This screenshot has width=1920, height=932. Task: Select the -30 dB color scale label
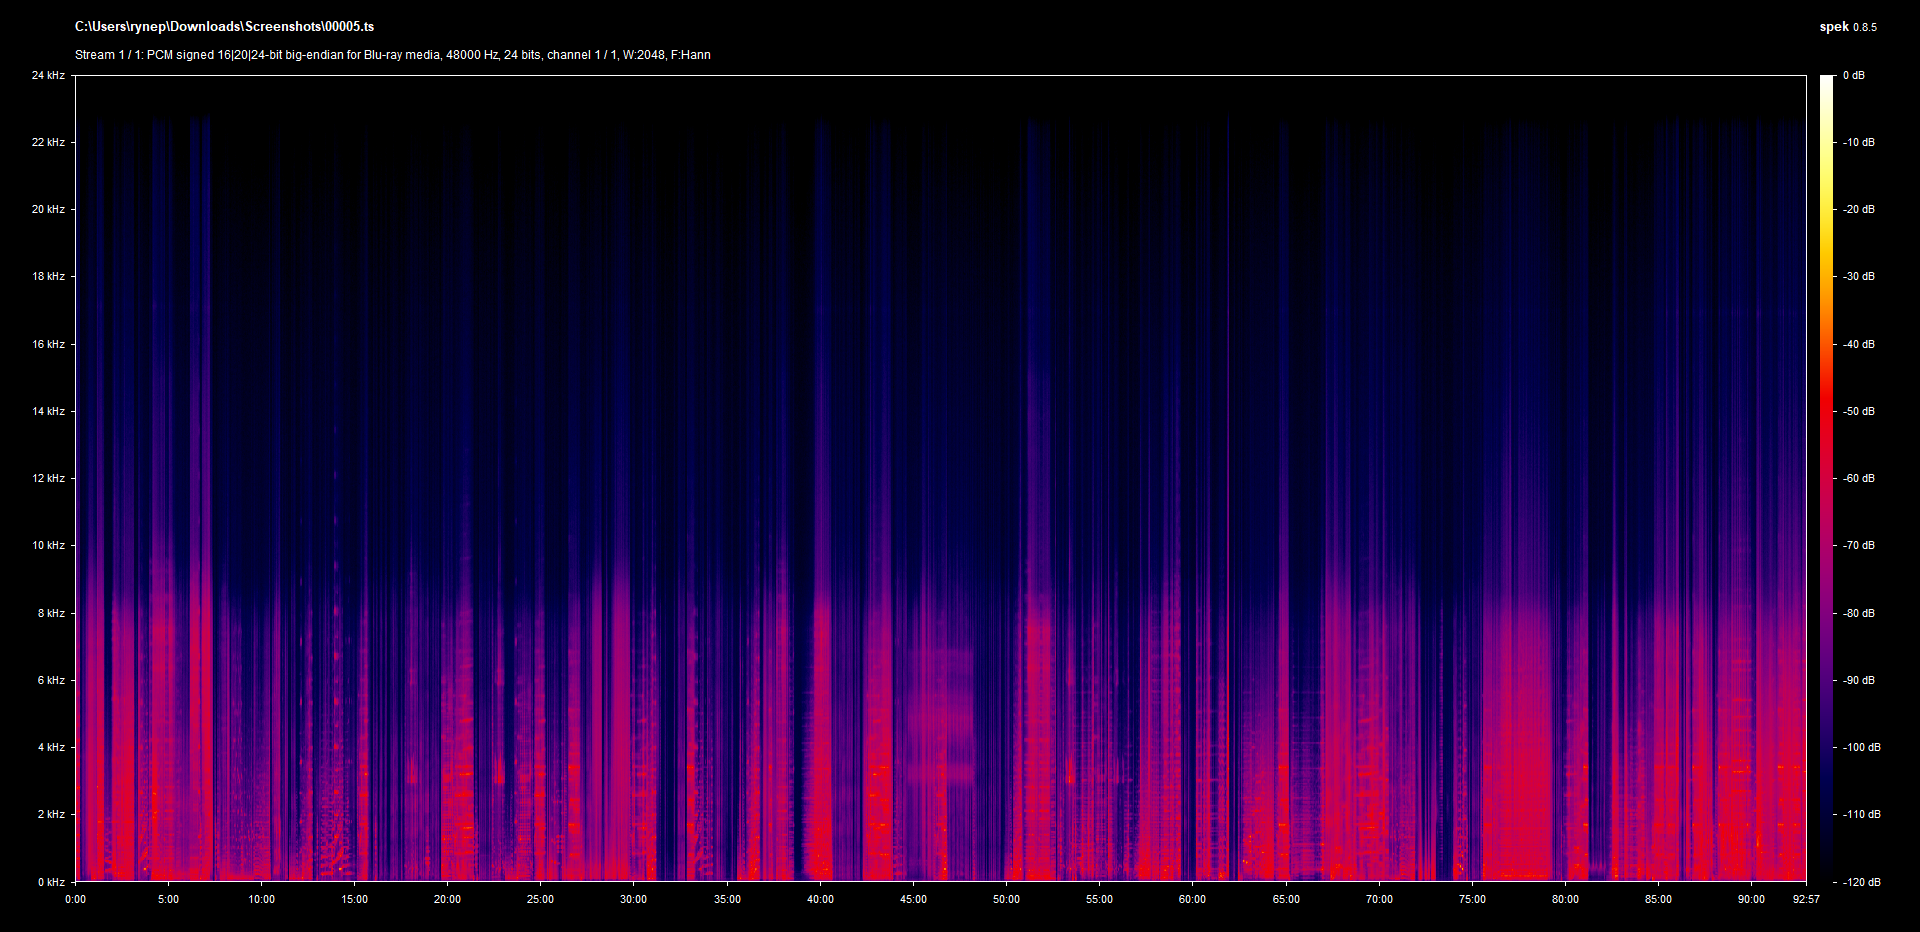click(1859, 277)
